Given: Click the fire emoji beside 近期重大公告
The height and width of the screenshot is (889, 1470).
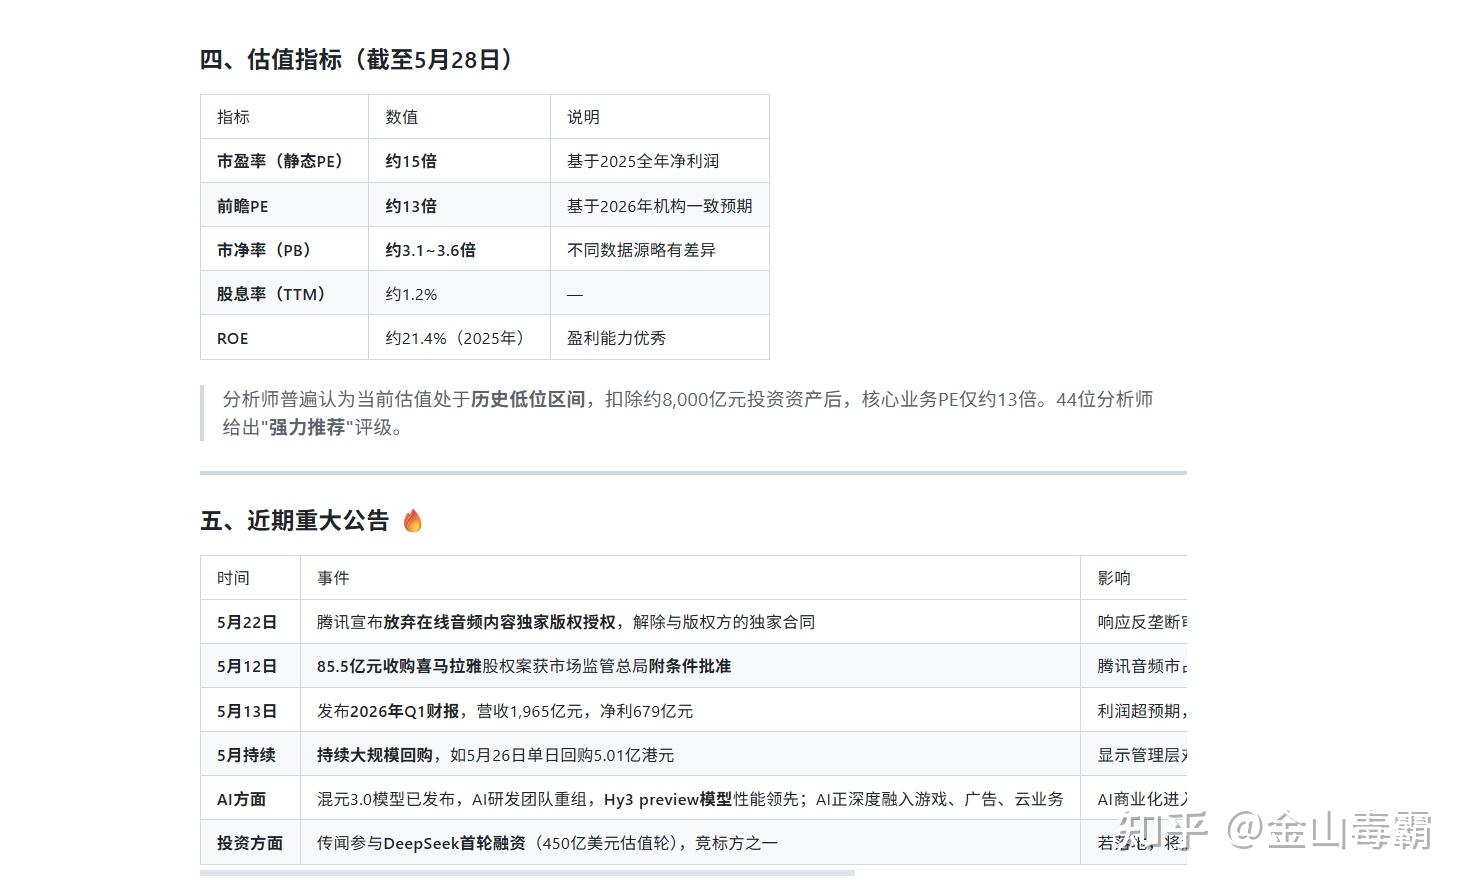Looking at the screenshot, I should pos(412,521).
